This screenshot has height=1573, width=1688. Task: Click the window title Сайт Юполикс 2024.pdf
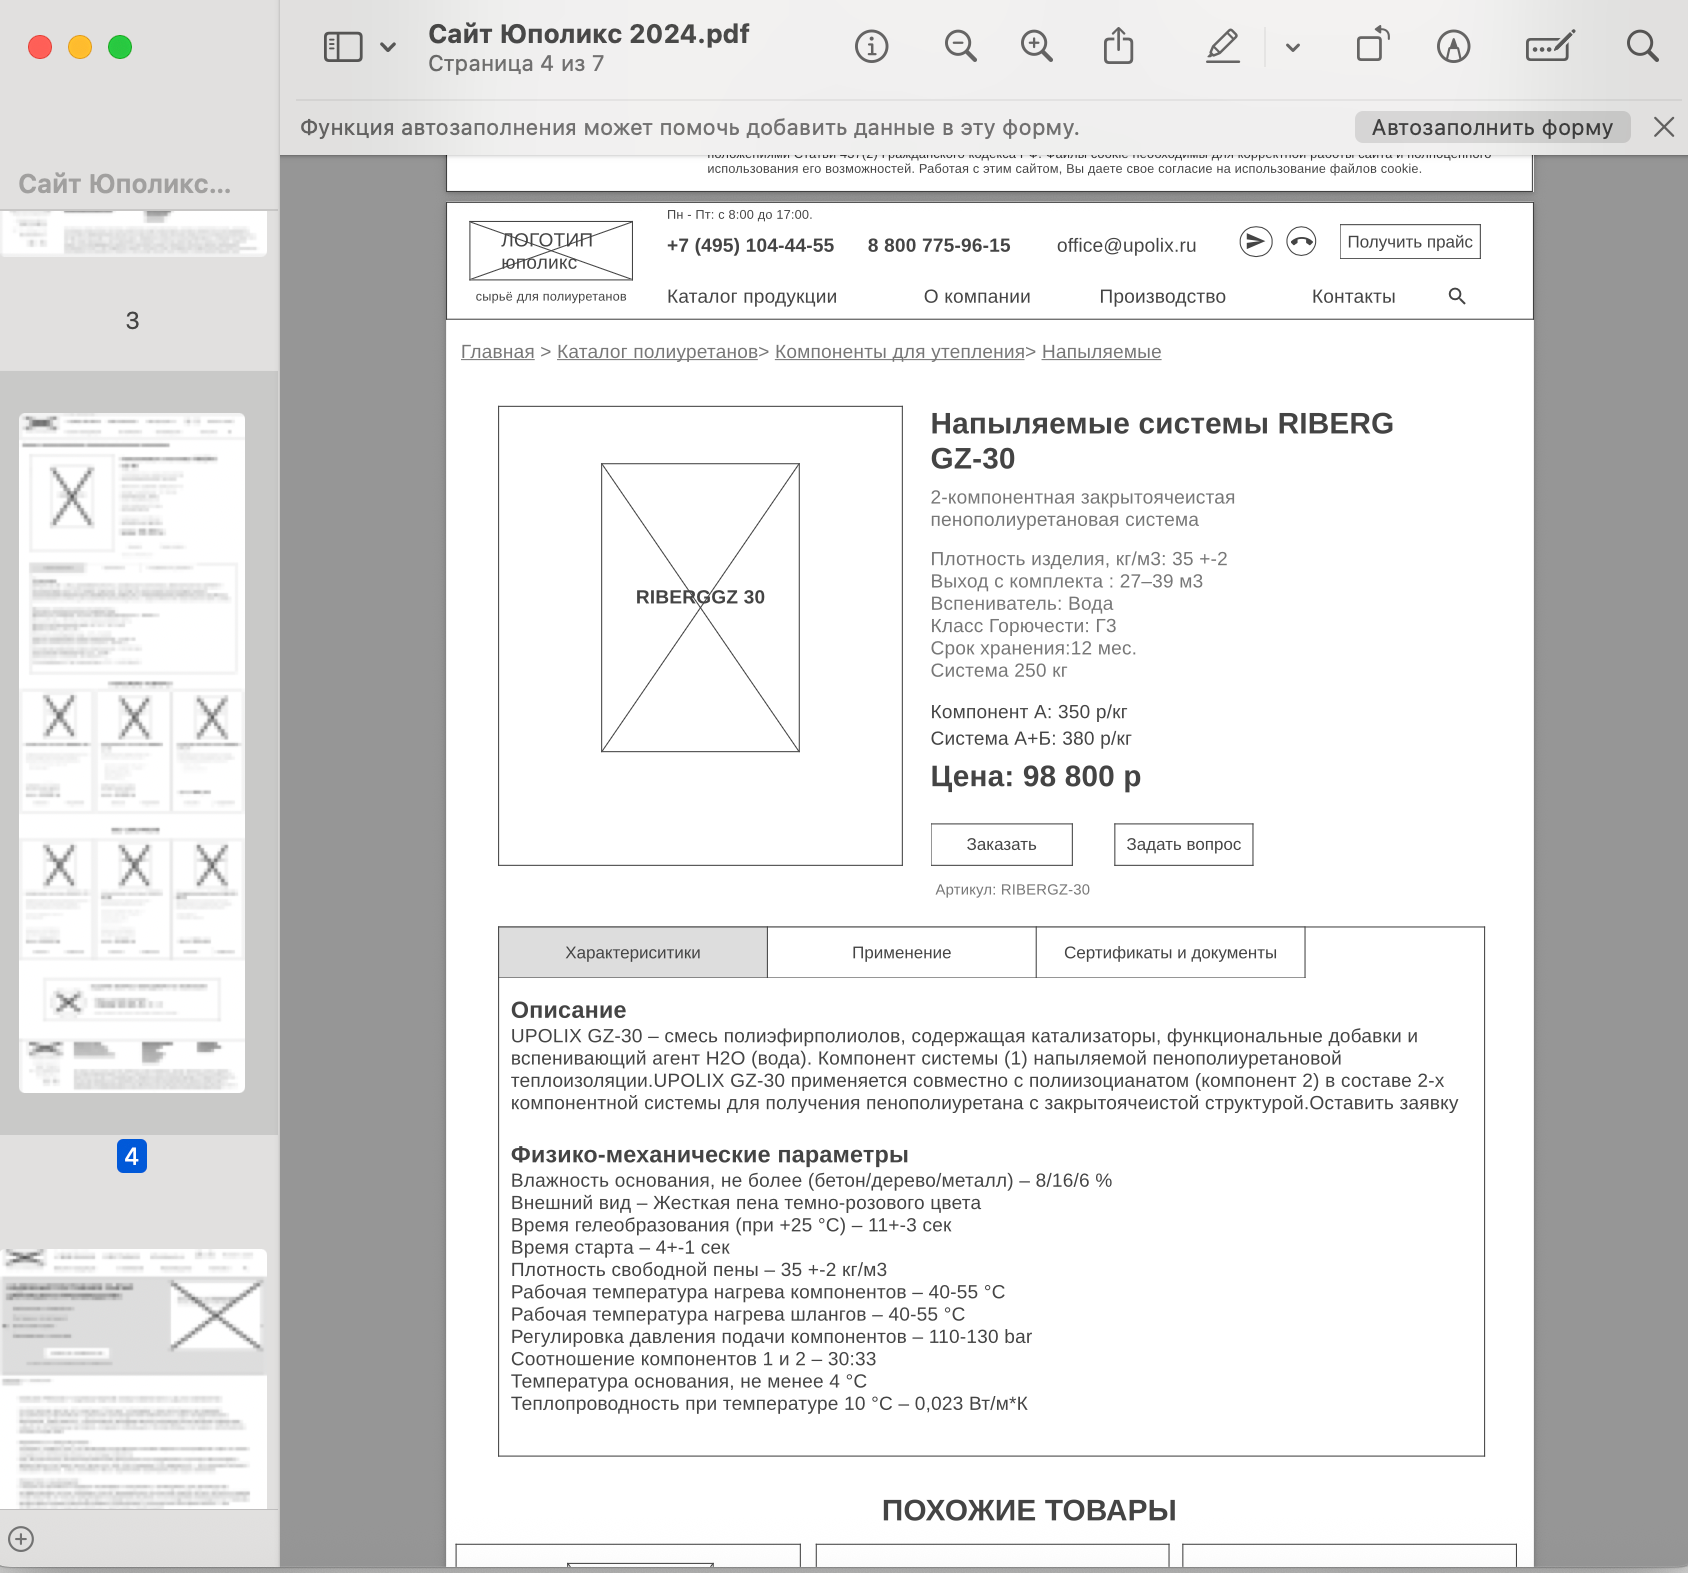click(589, 34)
